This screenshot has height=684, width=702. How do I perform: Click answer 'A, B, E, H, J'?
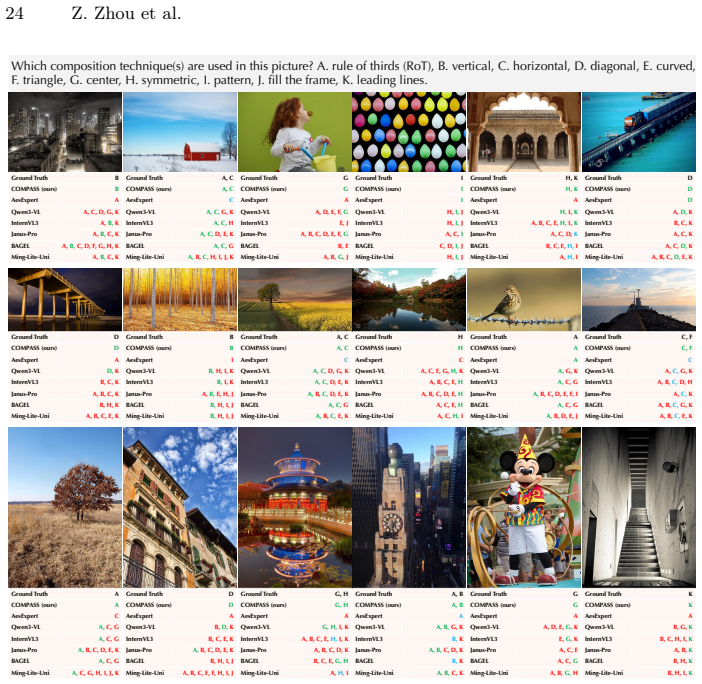pos(218,394)
